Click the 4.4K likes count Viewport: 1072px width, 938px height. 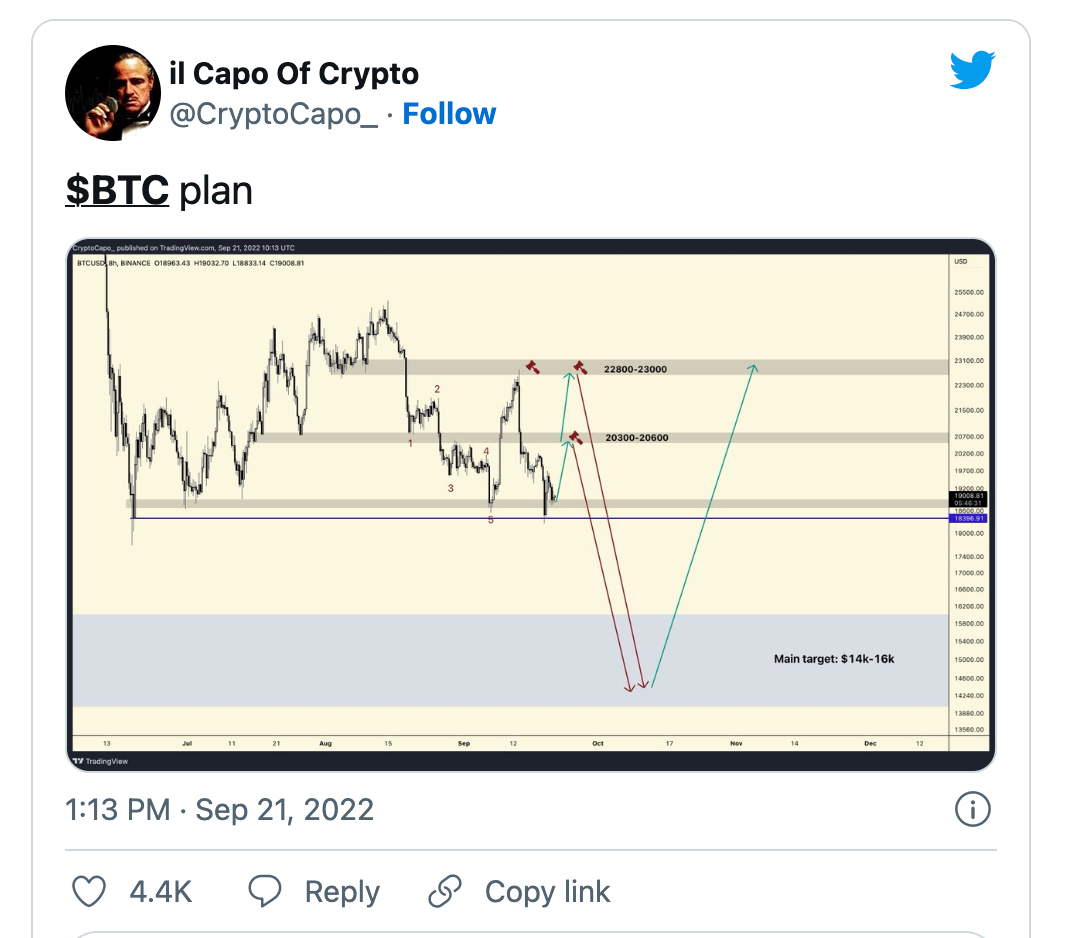[161, 892]
